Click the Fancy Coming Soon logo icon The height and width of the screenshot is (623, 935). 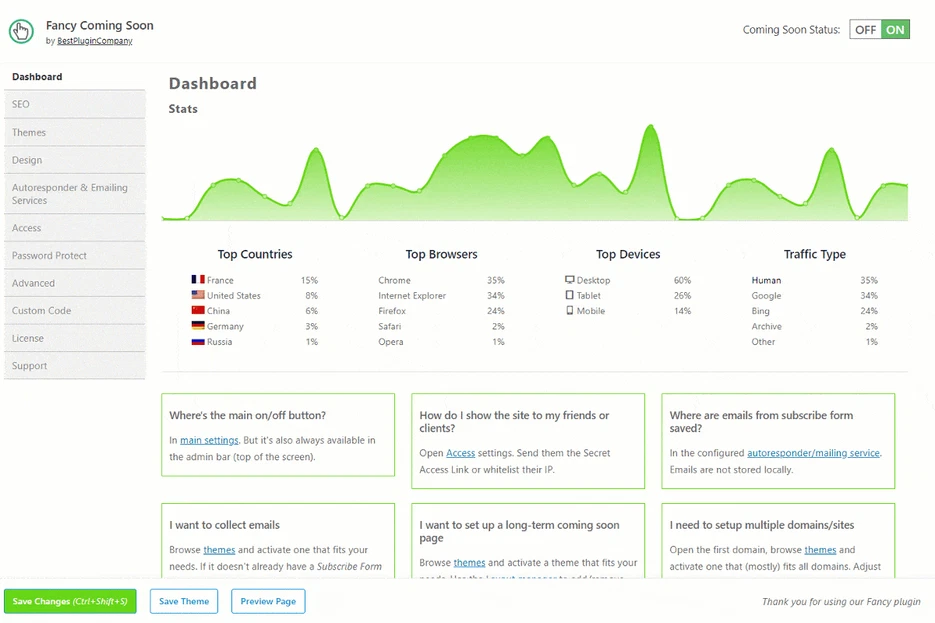[x=22, y=32]
